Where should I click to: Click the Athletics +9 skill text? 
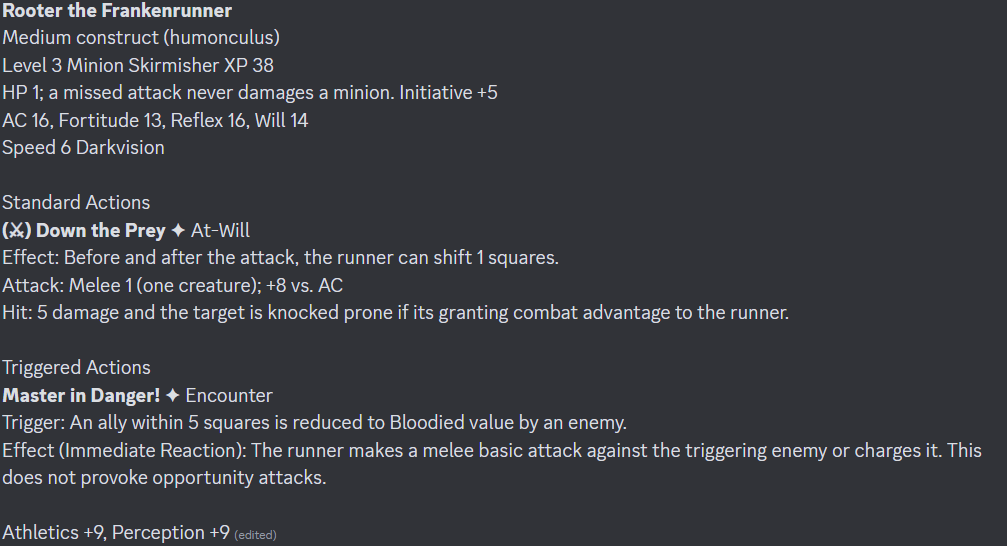tap(53, 533)
